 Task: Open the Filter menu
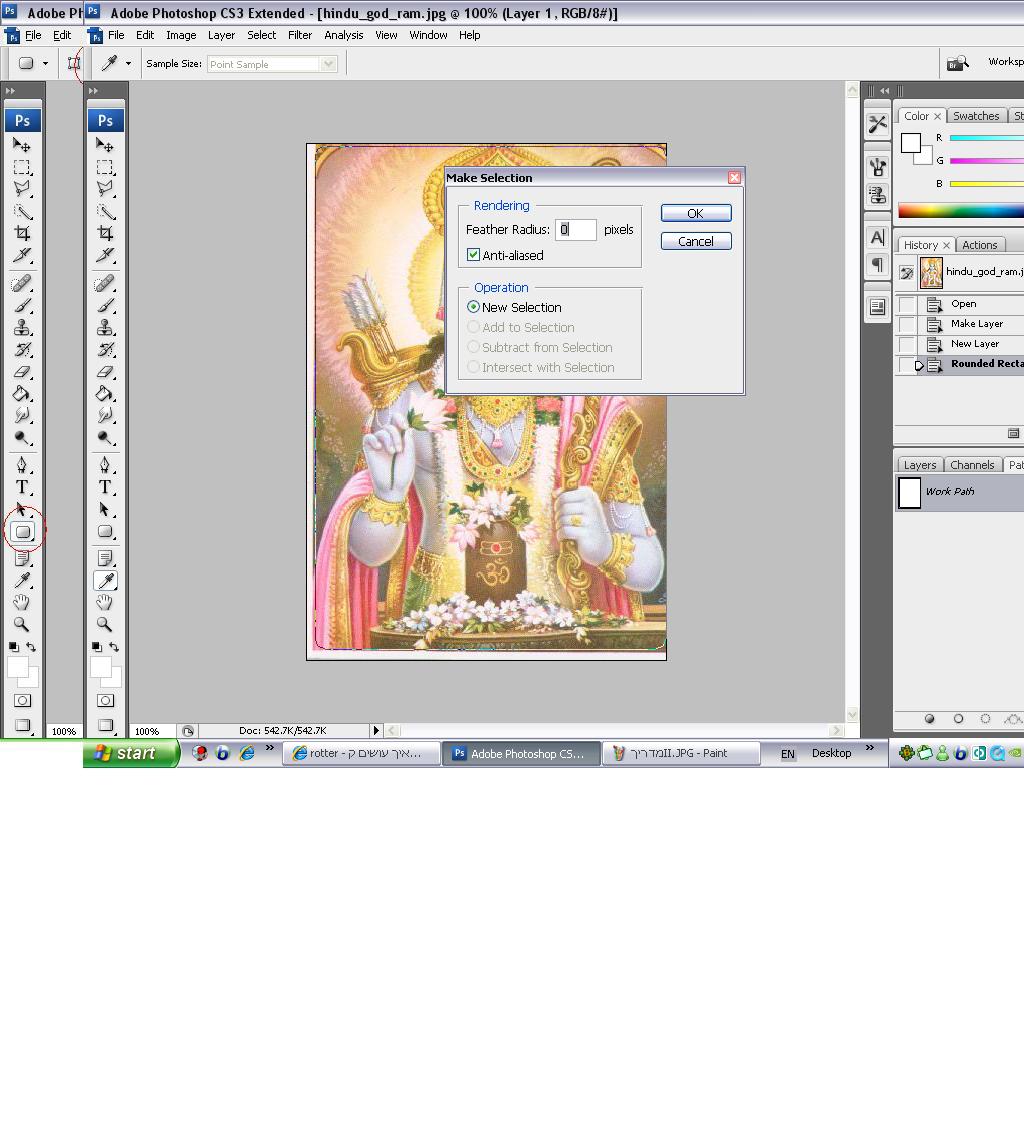point(300,35)
